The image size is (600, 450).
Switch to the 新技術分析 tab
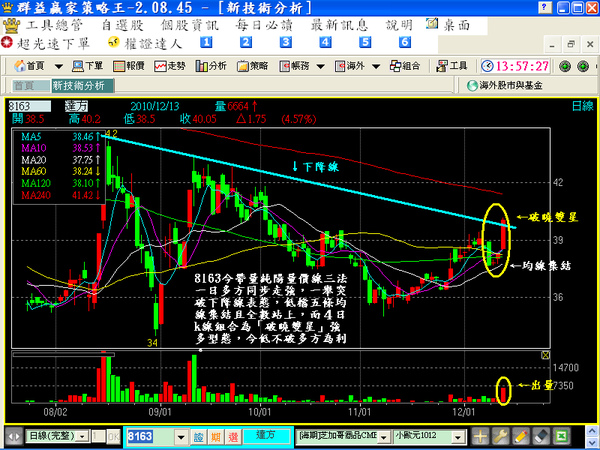point(83,86)
